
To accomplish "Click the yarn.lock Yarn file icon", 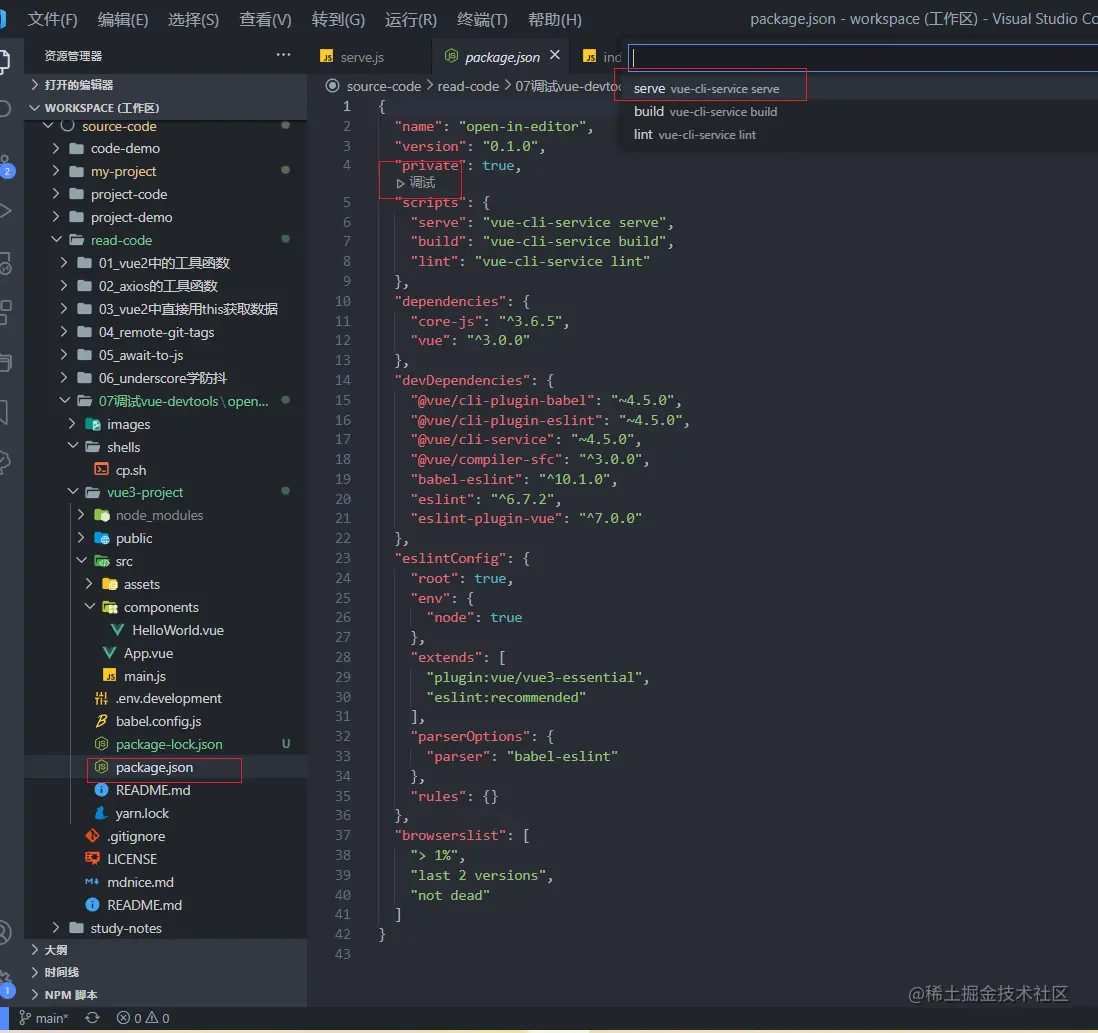I will tap(101, 813).
